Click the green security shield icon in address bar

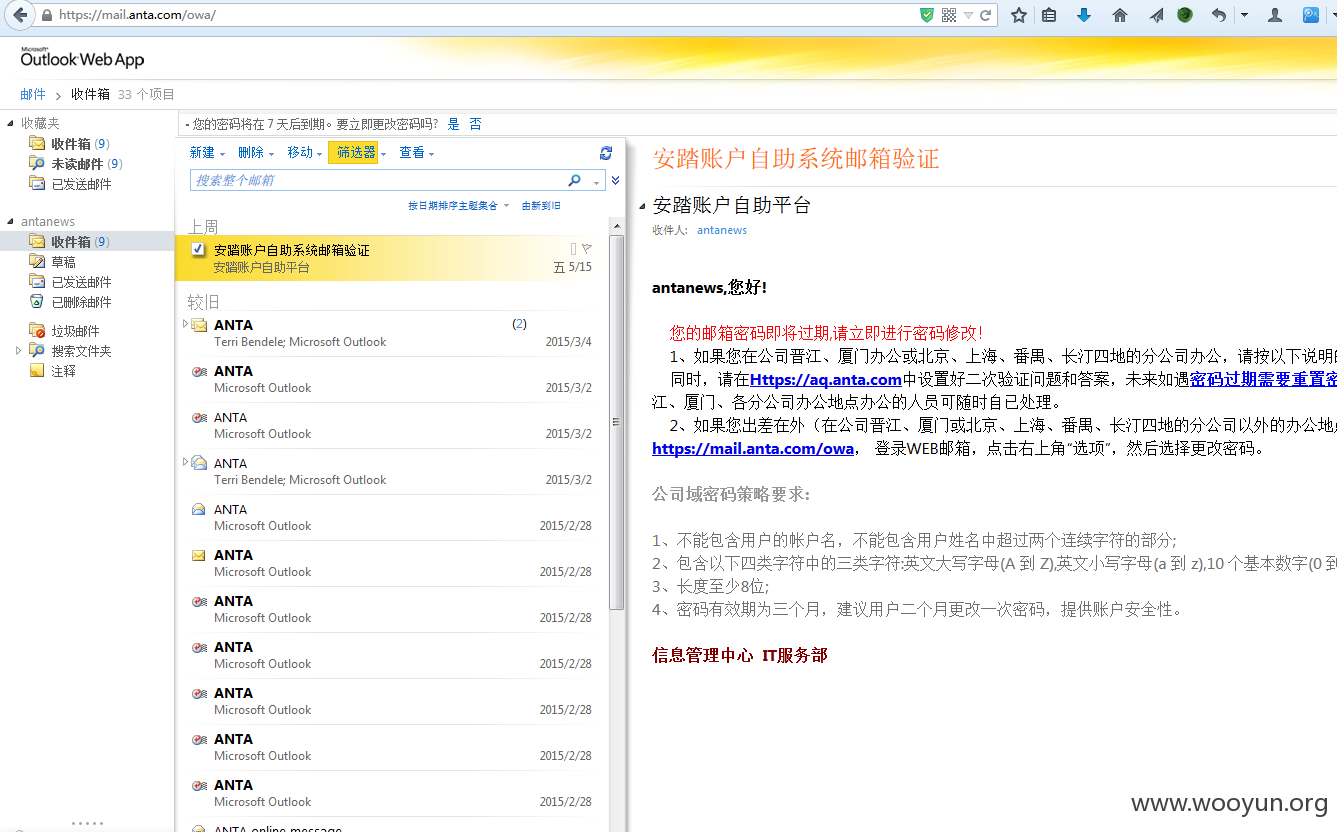(927, 15)
